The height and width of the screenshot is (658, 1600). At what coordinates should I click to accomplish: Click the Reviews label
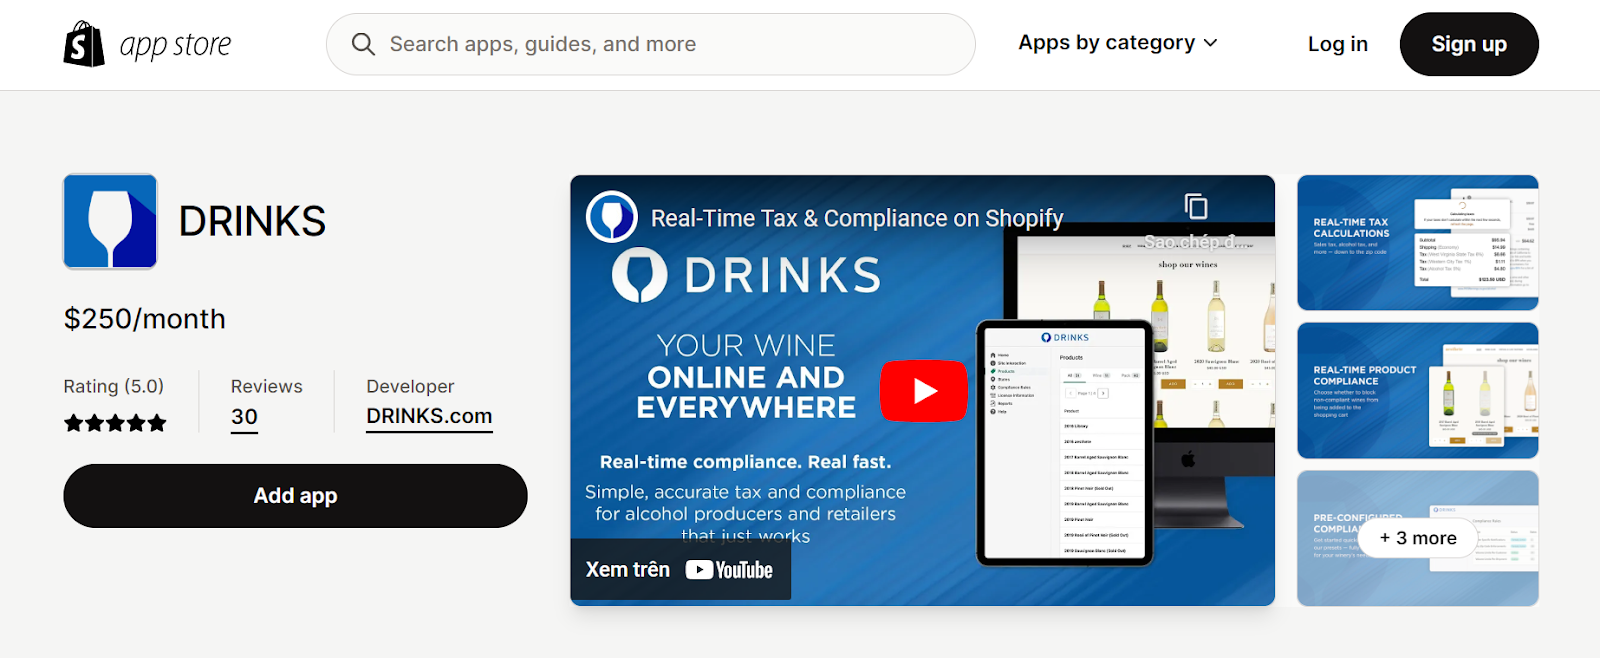point(267,386)
